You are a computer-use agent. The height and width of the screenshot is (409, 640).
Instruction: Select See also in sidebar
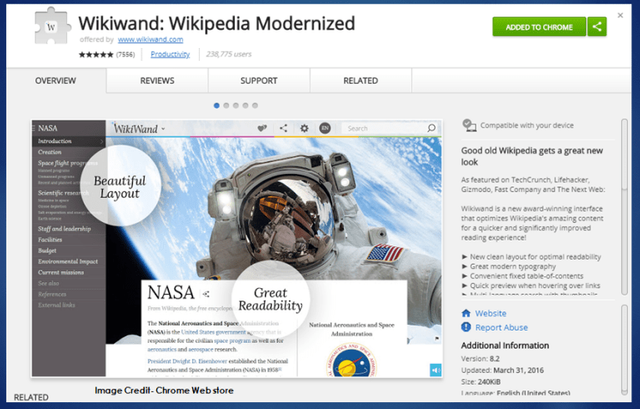click(x=49, y=283)
